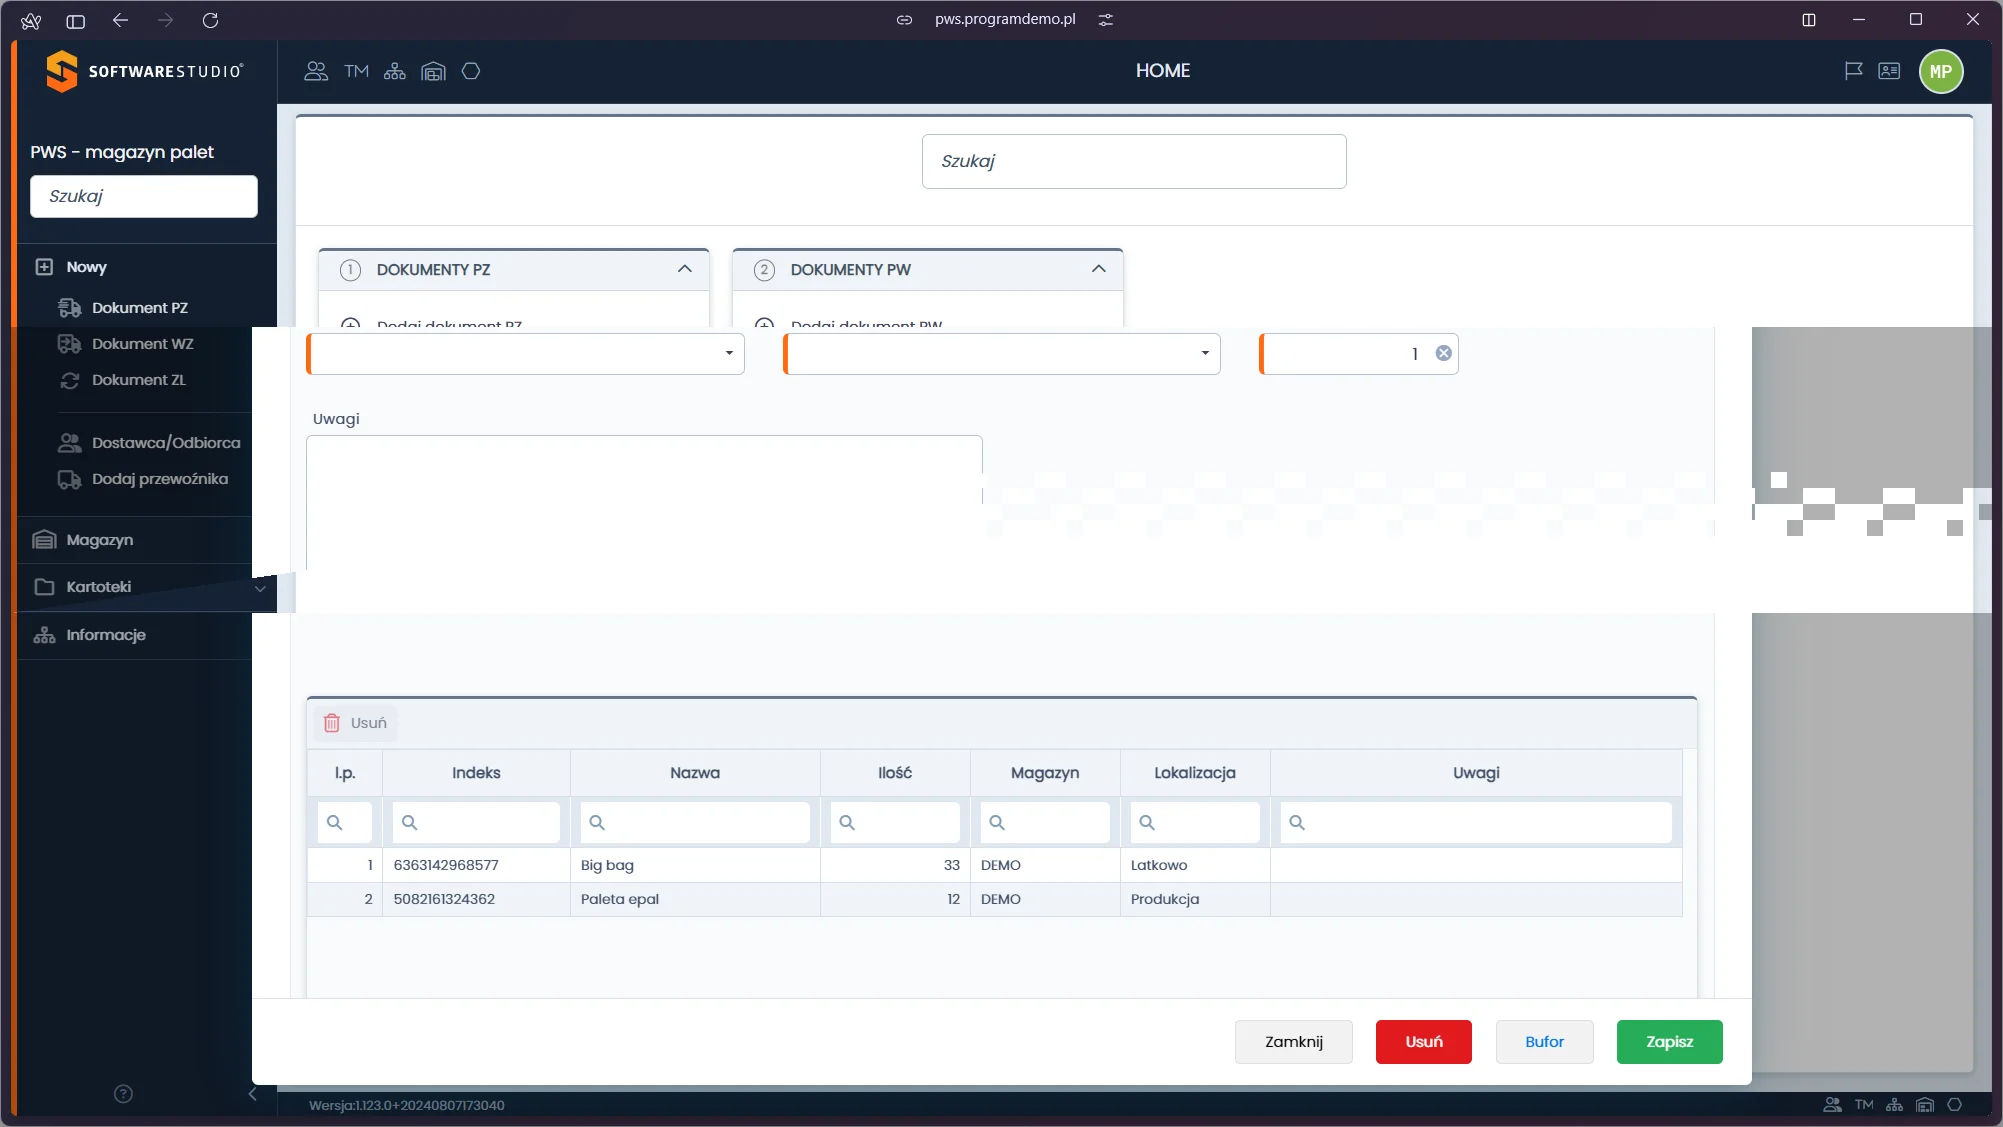Viewport: 2003px width, 1127px height.
Task: Collapse the DOKUMENTY PW panel
Action: [1098, 269]
